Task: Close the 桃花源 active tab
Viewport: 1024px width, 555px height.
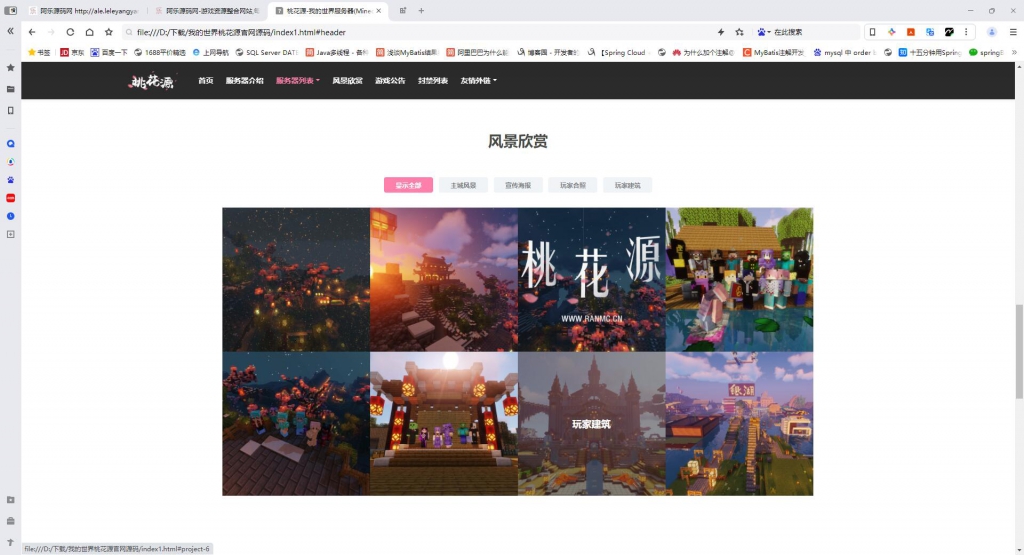Action: [x=378, y=11]
